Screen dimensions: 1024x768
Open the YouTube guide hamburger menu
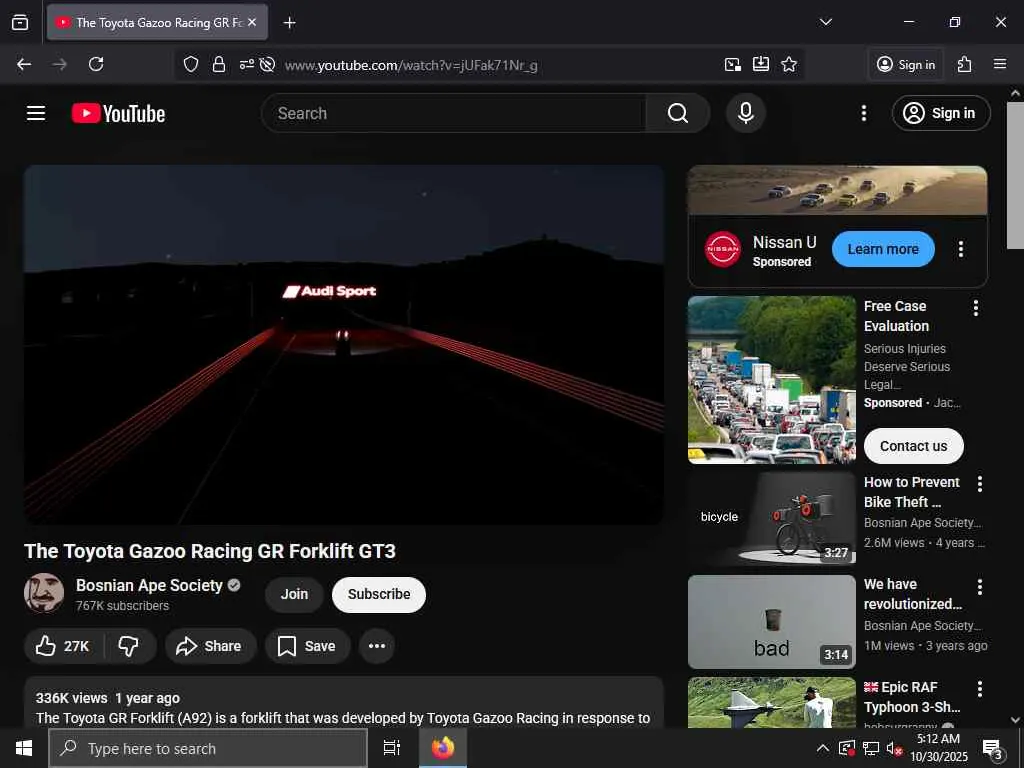[x=36, y=113]
